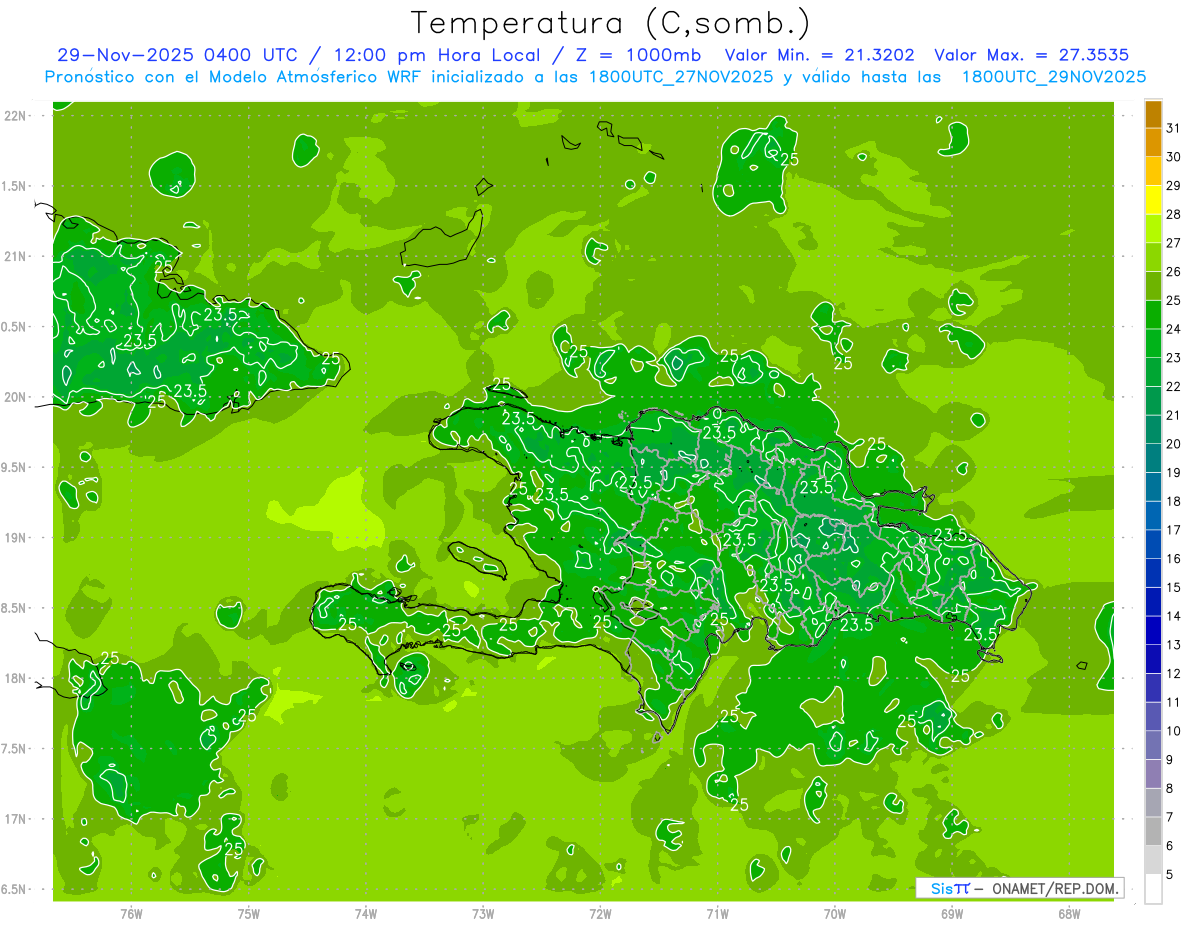Click the 'Temperatura (C,somb.)' chart title
Image resolution: width=1200 pixels, height=927 pixels.
pos(610,23)
